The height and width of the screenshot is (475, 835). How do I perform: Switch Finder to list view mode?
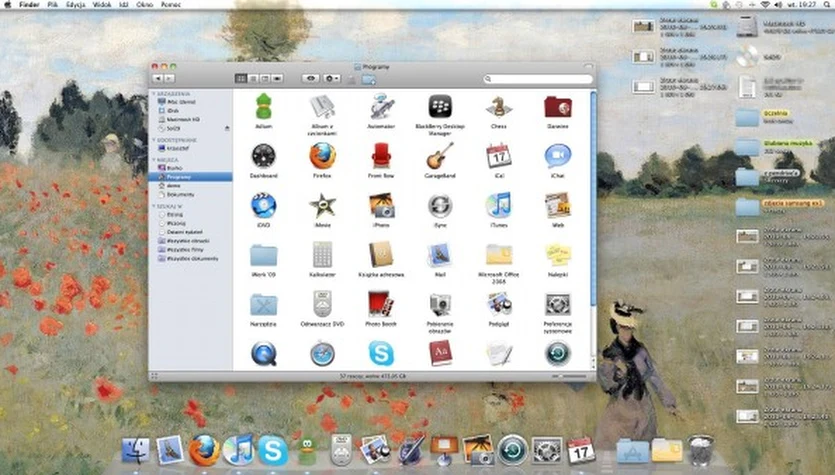253,78
